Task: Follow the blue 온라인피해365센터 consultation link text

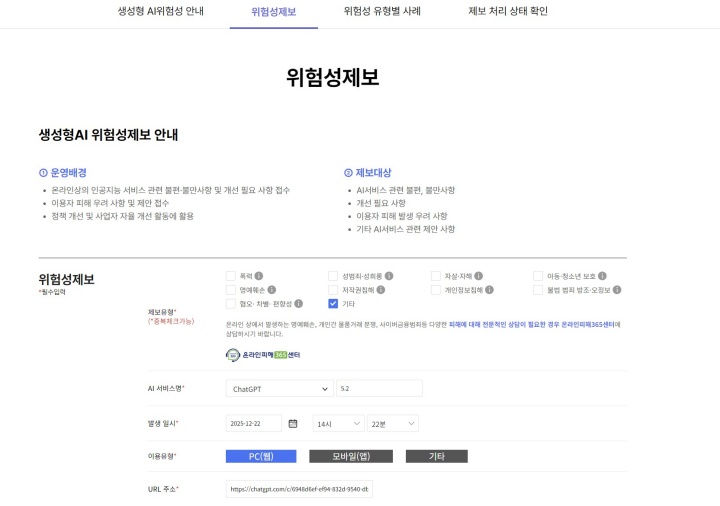Action: pos(531,325)
